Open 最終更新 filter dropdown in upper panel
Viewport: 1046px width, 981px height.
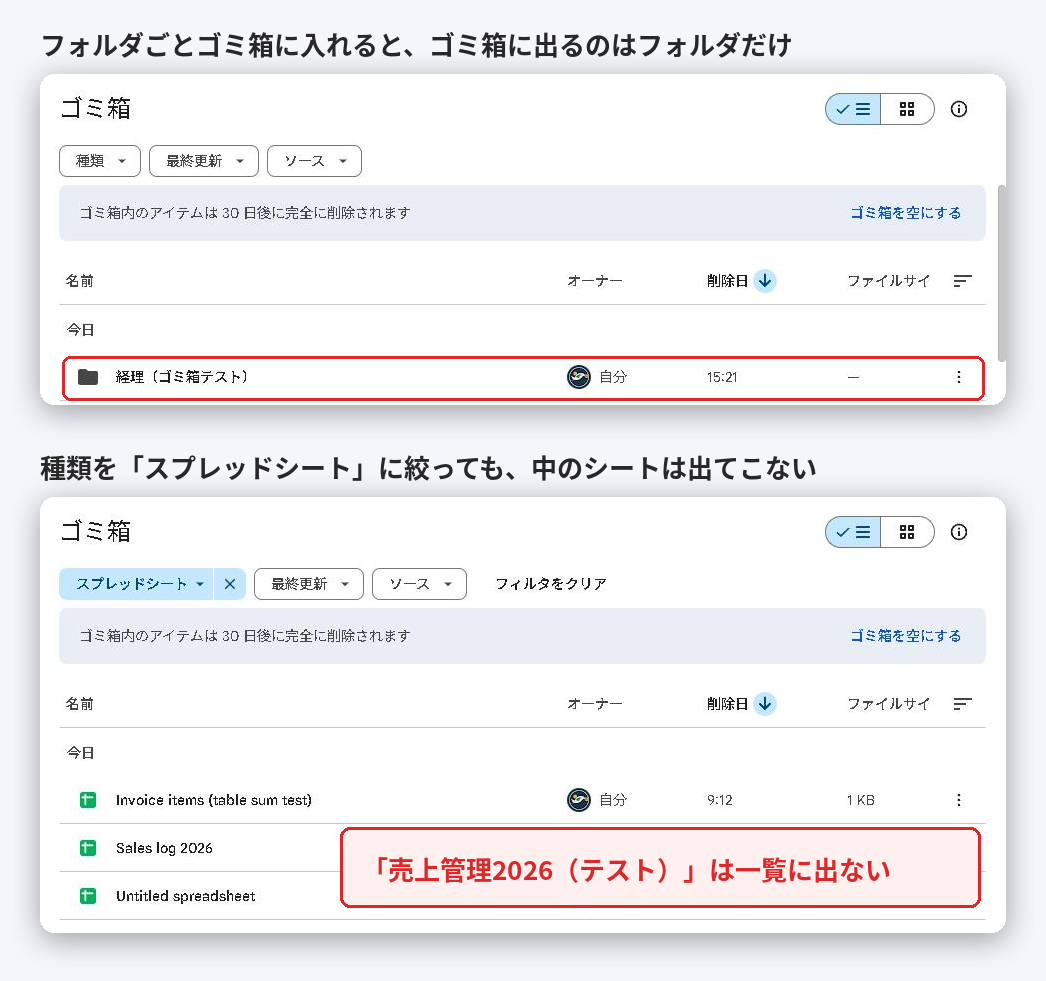(203, 161)
